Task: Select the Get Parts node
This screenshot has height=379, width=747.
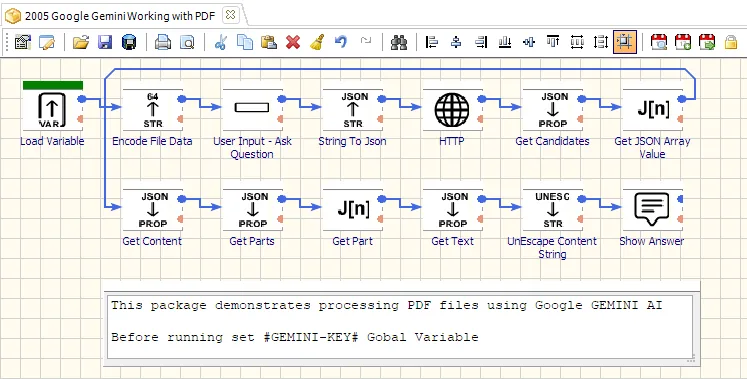Action: [x=252, y=210]
